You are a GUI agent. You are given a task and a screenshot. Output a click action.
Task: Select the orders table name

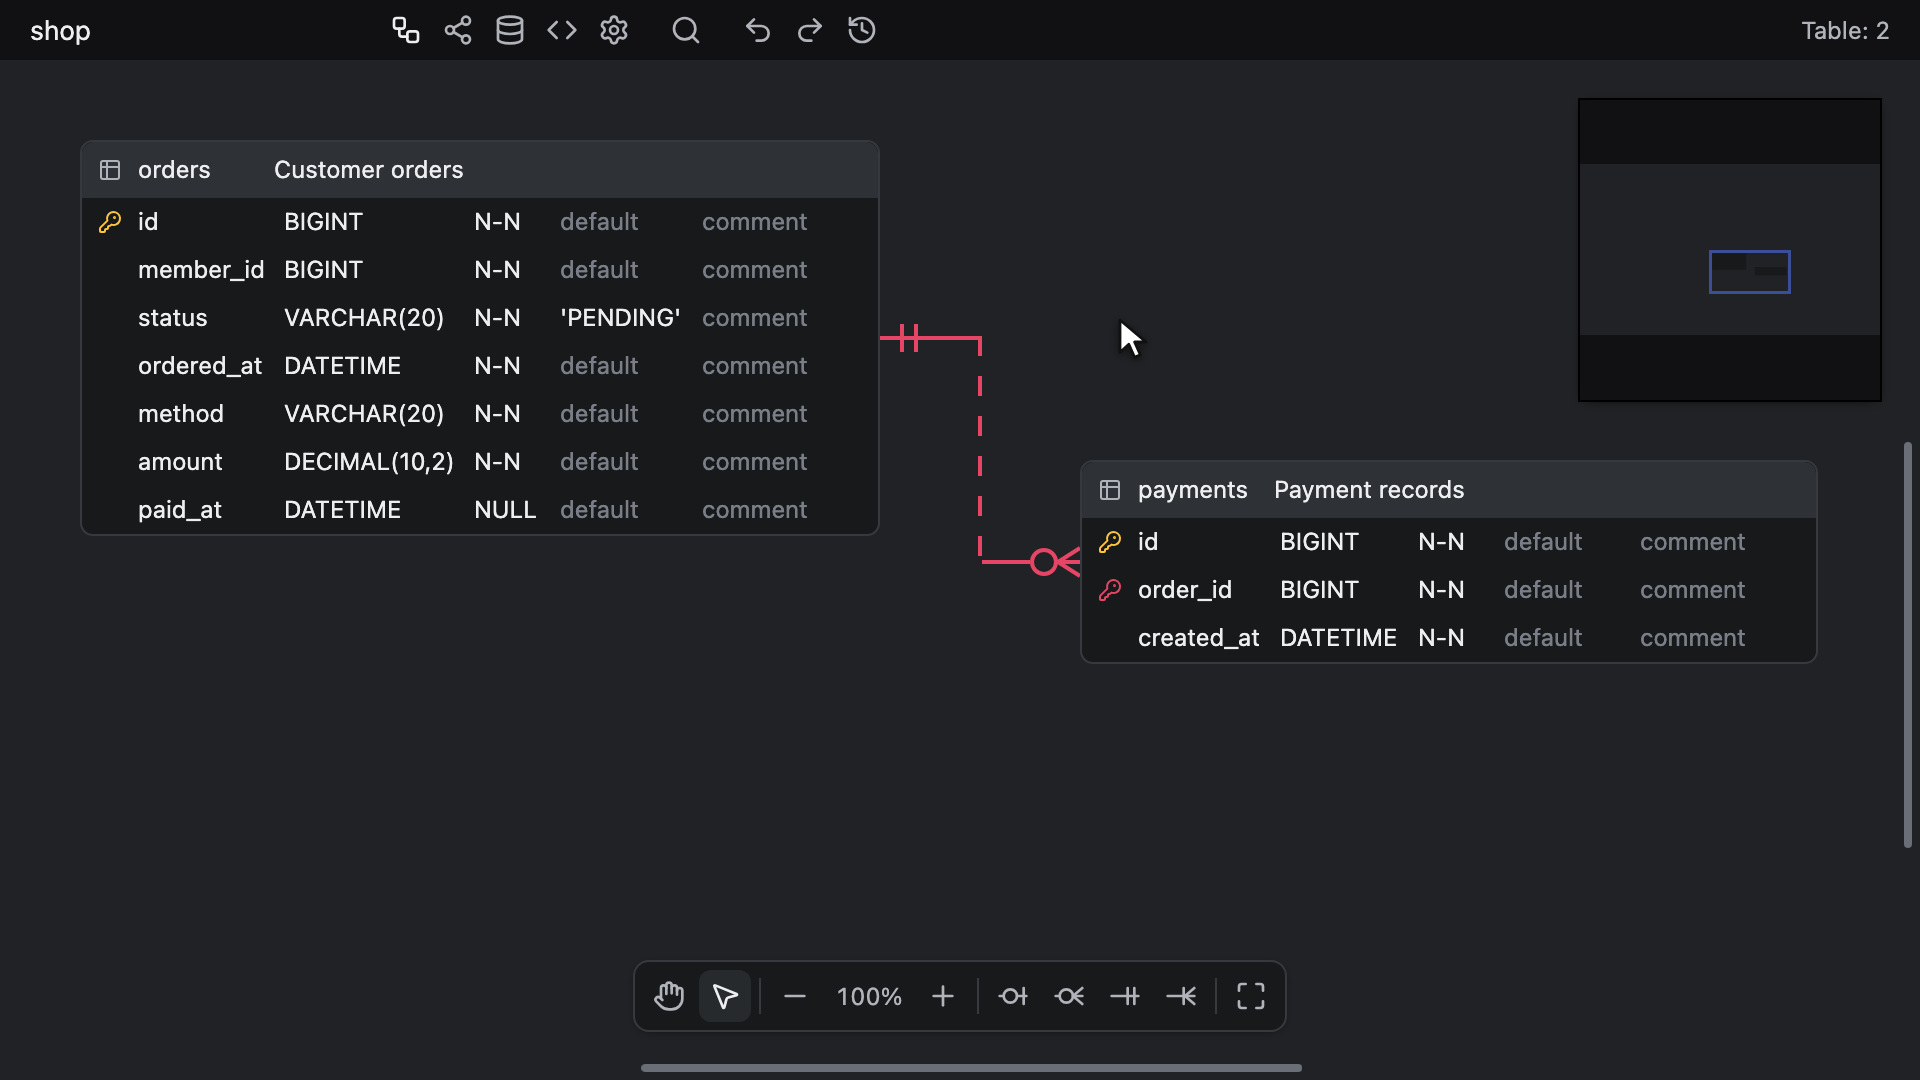174,170
